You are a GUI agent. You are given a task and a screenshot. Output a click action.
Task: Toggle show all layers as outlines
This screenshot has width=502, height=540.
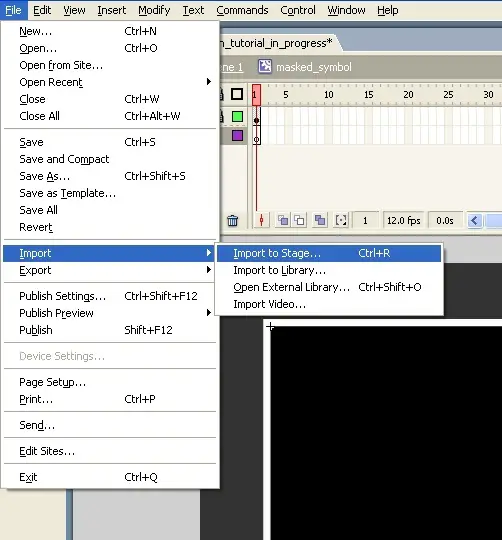(x=237, y=94)
